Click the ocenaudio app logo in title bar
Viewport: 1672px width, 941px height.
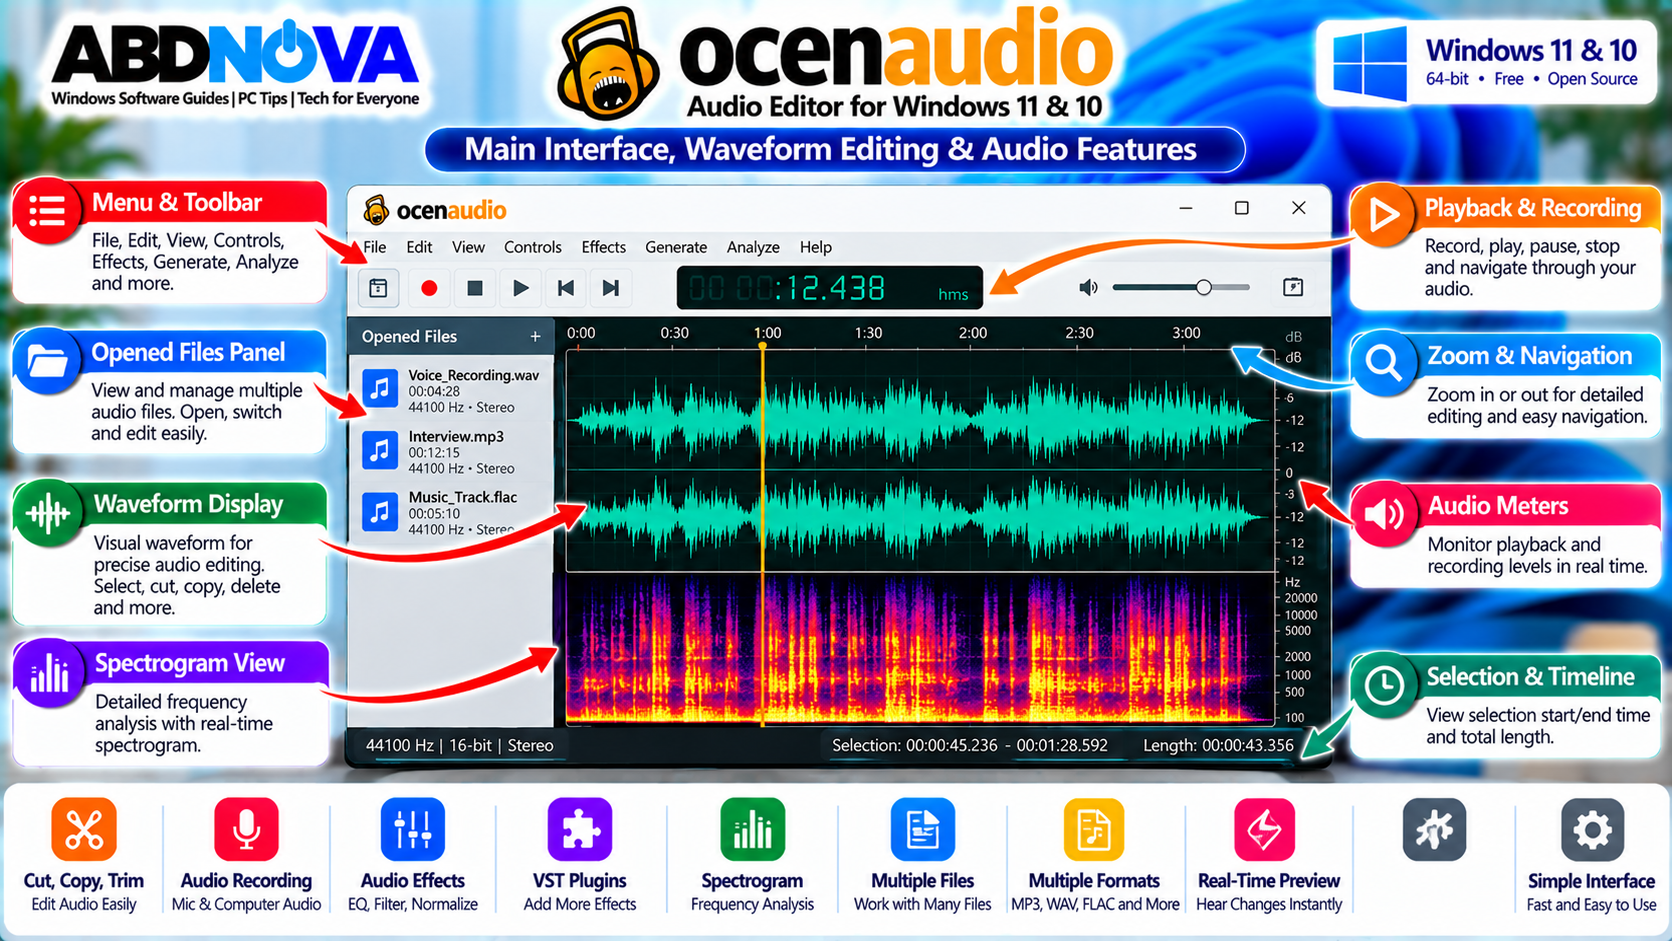376,209
